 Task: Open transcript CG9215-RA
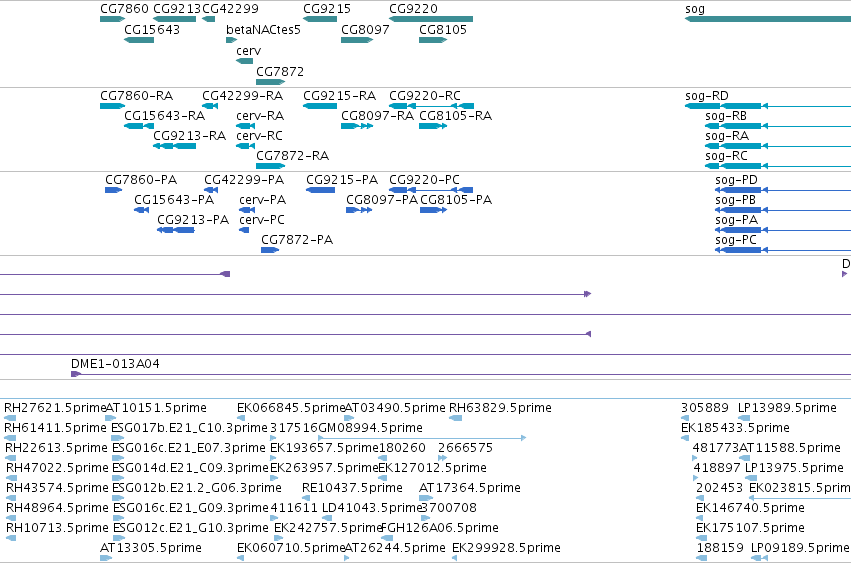[x=320, y=106]
